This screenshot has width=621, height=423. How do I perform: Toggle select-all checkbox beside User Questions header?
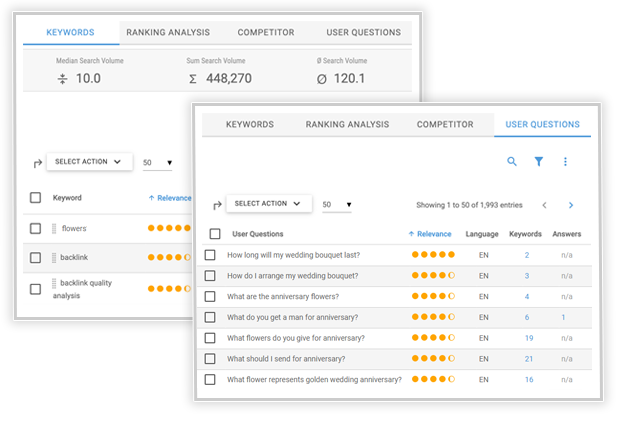(x=215, y=234)
